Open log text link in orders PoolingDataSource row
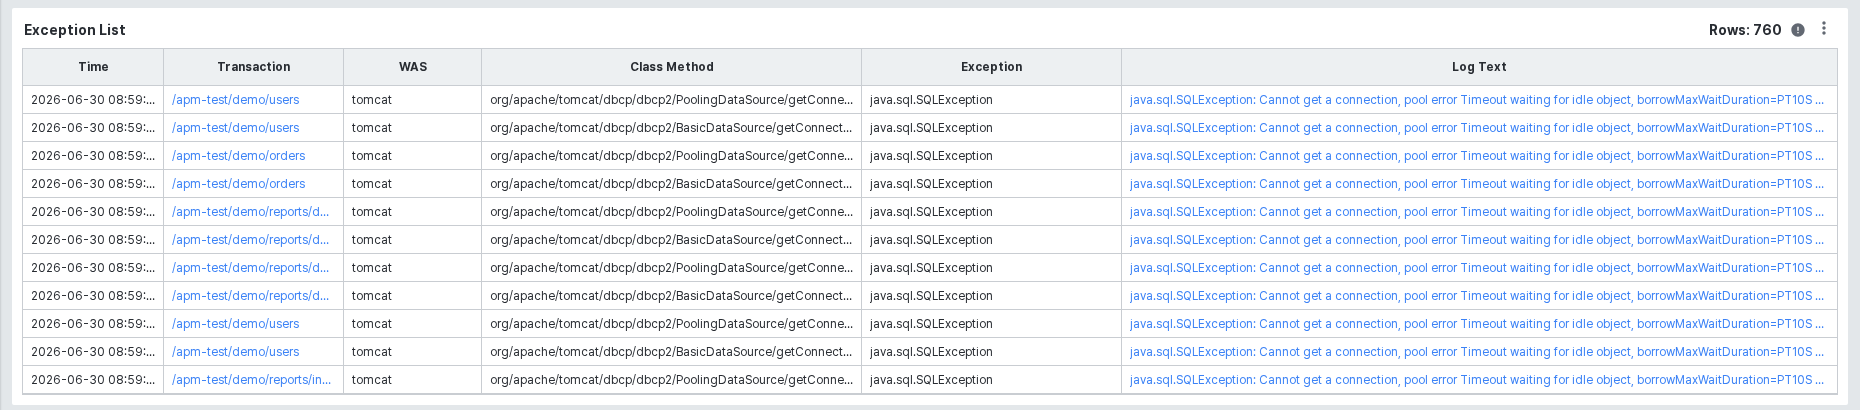 pos(1477,156)
